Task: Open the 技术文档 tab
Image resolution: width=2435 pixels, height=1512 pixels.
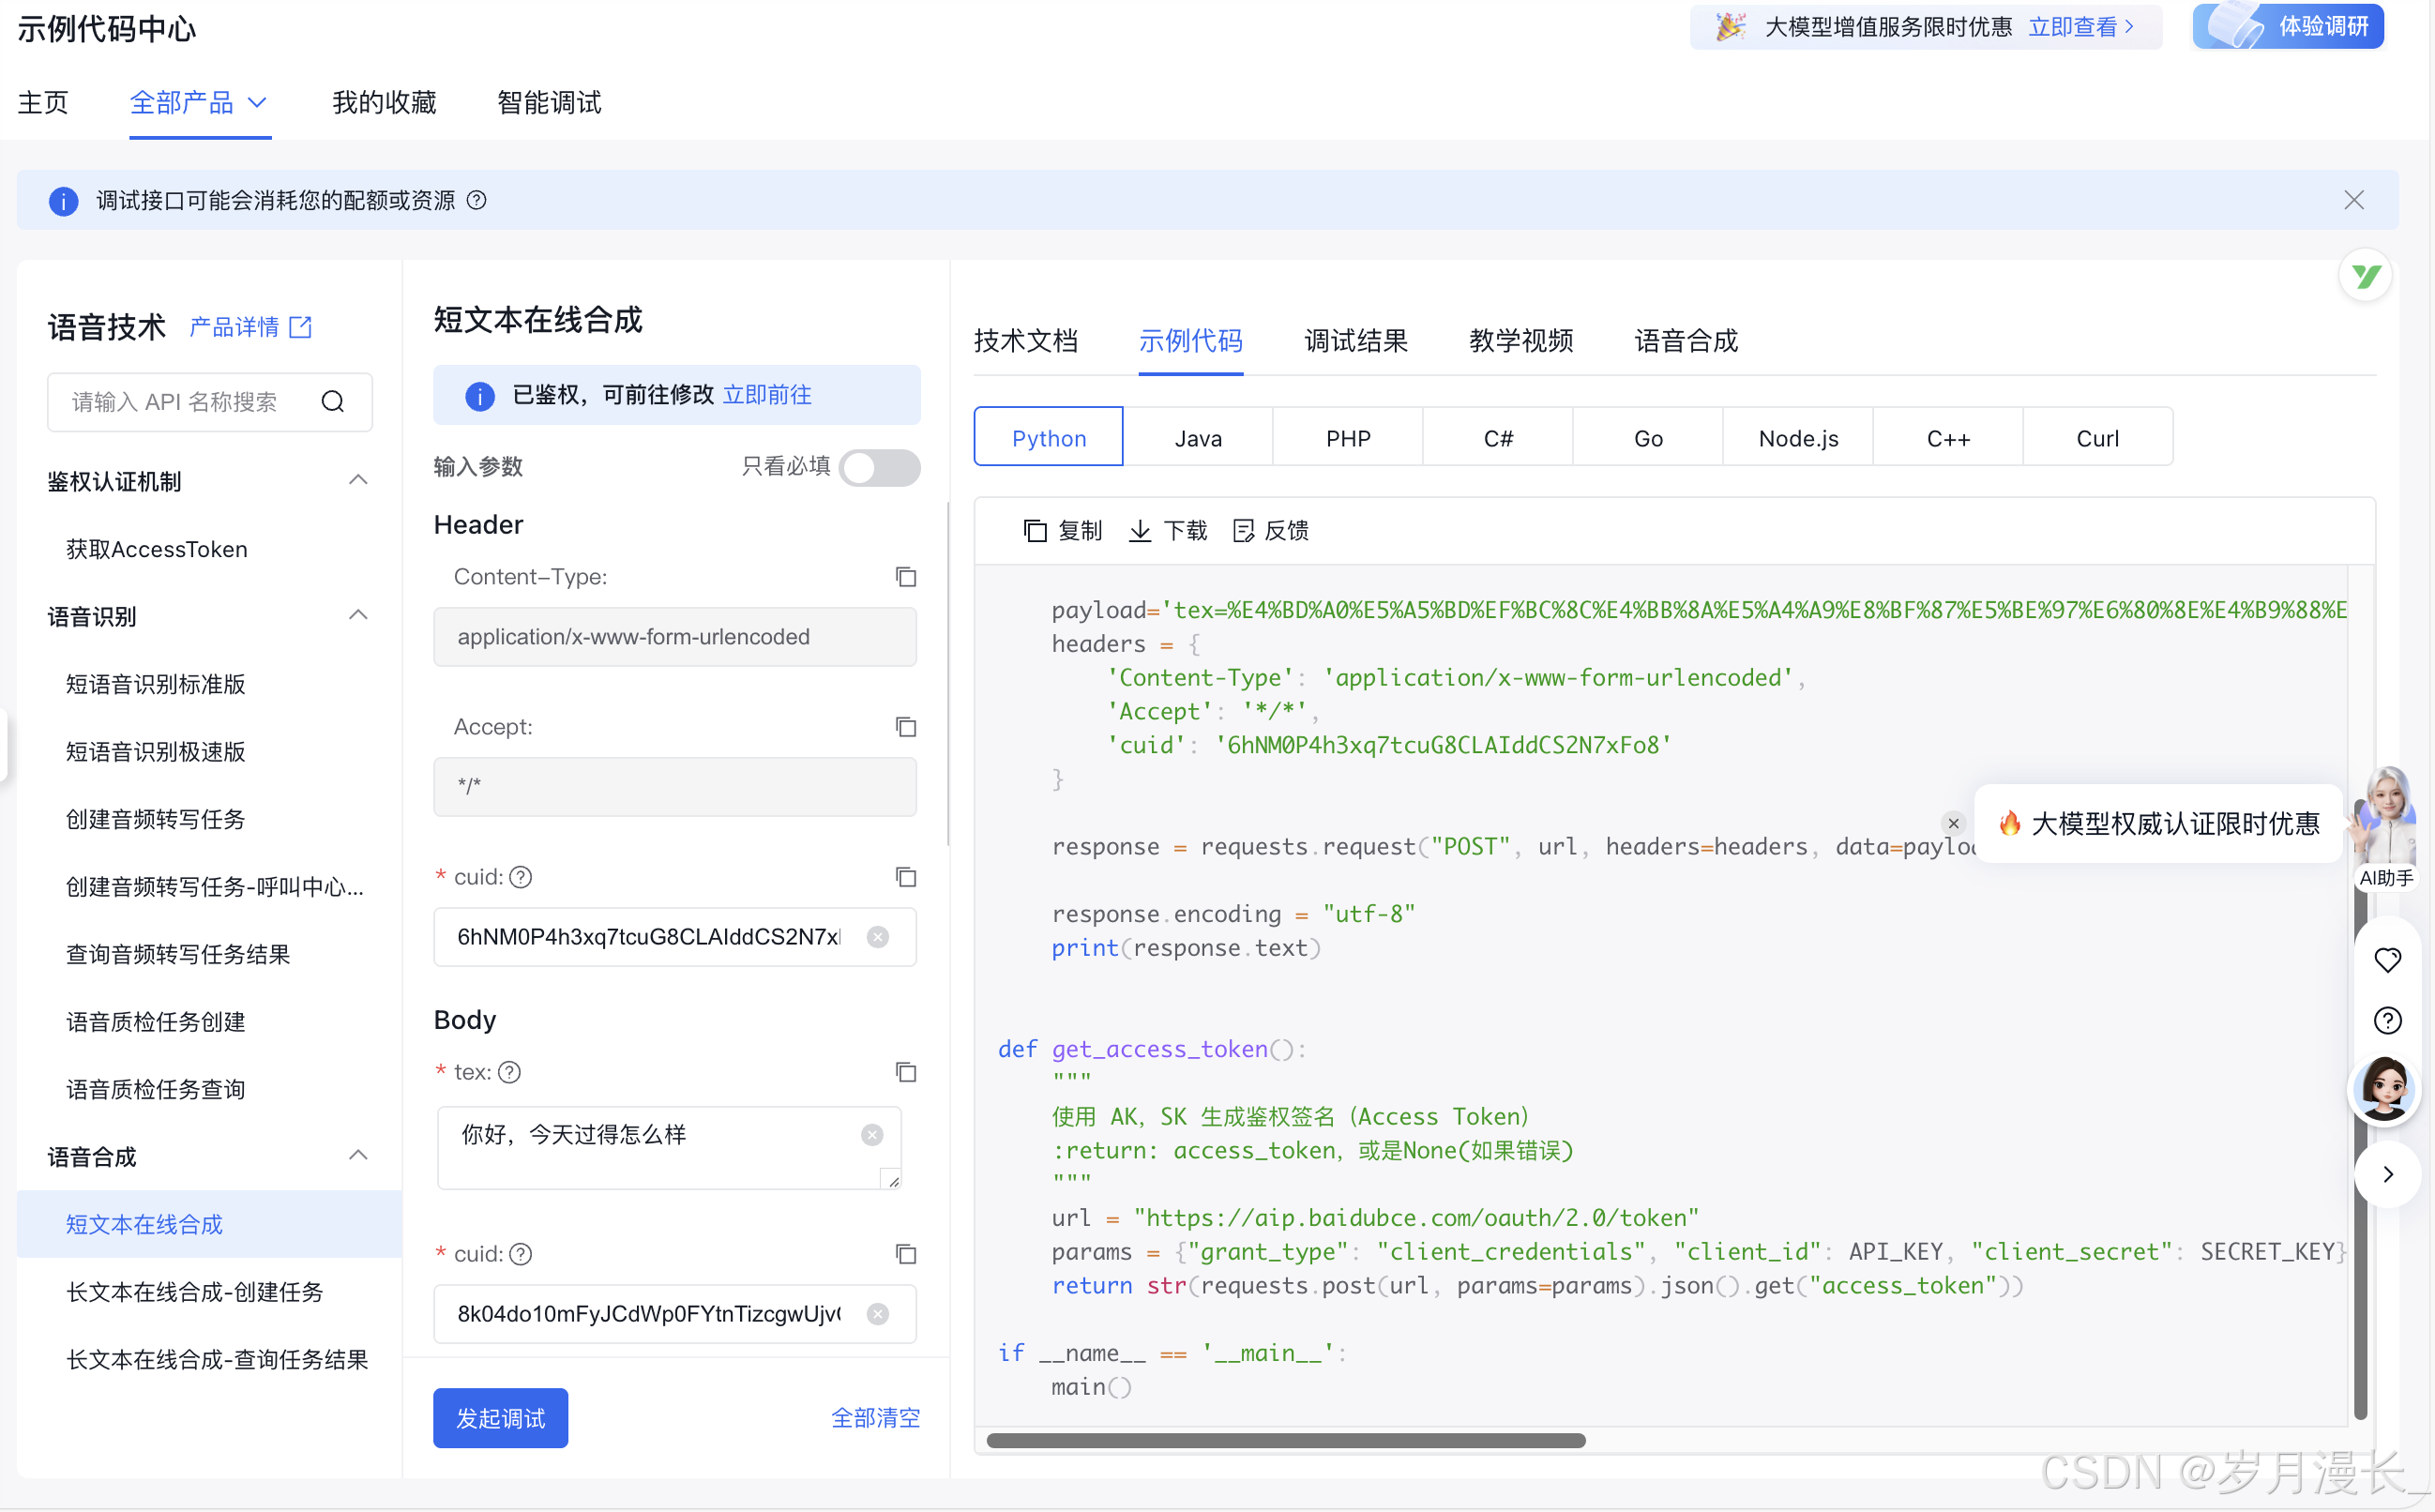Action: (1025, 341)
